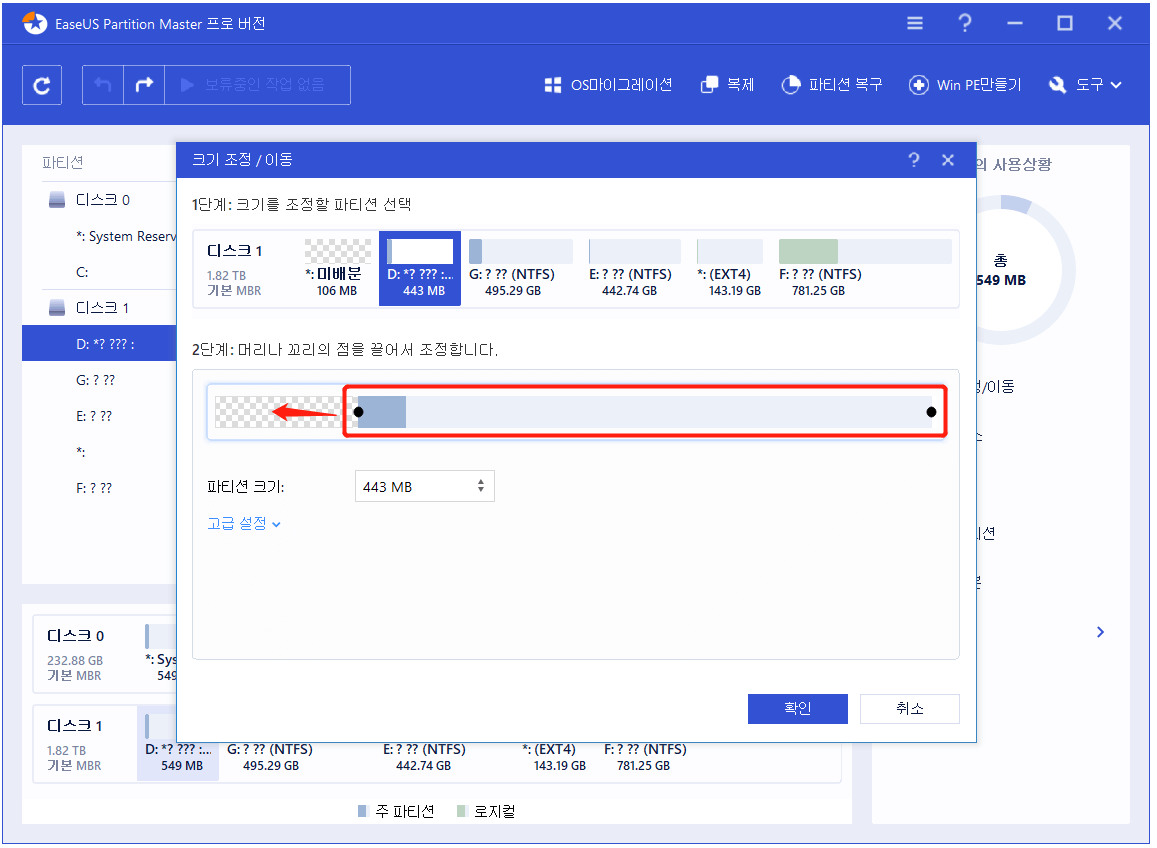Click the partition size spinner arrows
The image size is (1157, 848).
(x=481, y=486)
